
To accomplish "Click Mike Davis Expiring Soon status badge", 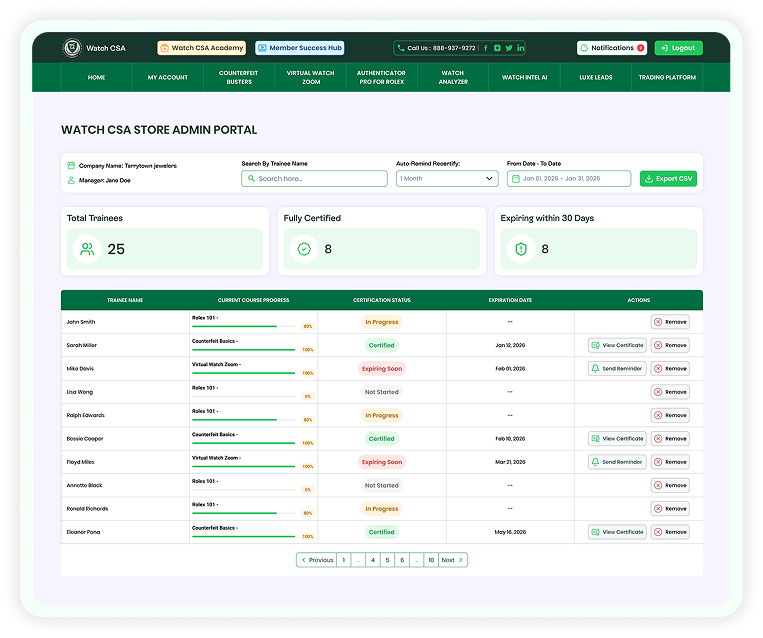I will (382, 368).
